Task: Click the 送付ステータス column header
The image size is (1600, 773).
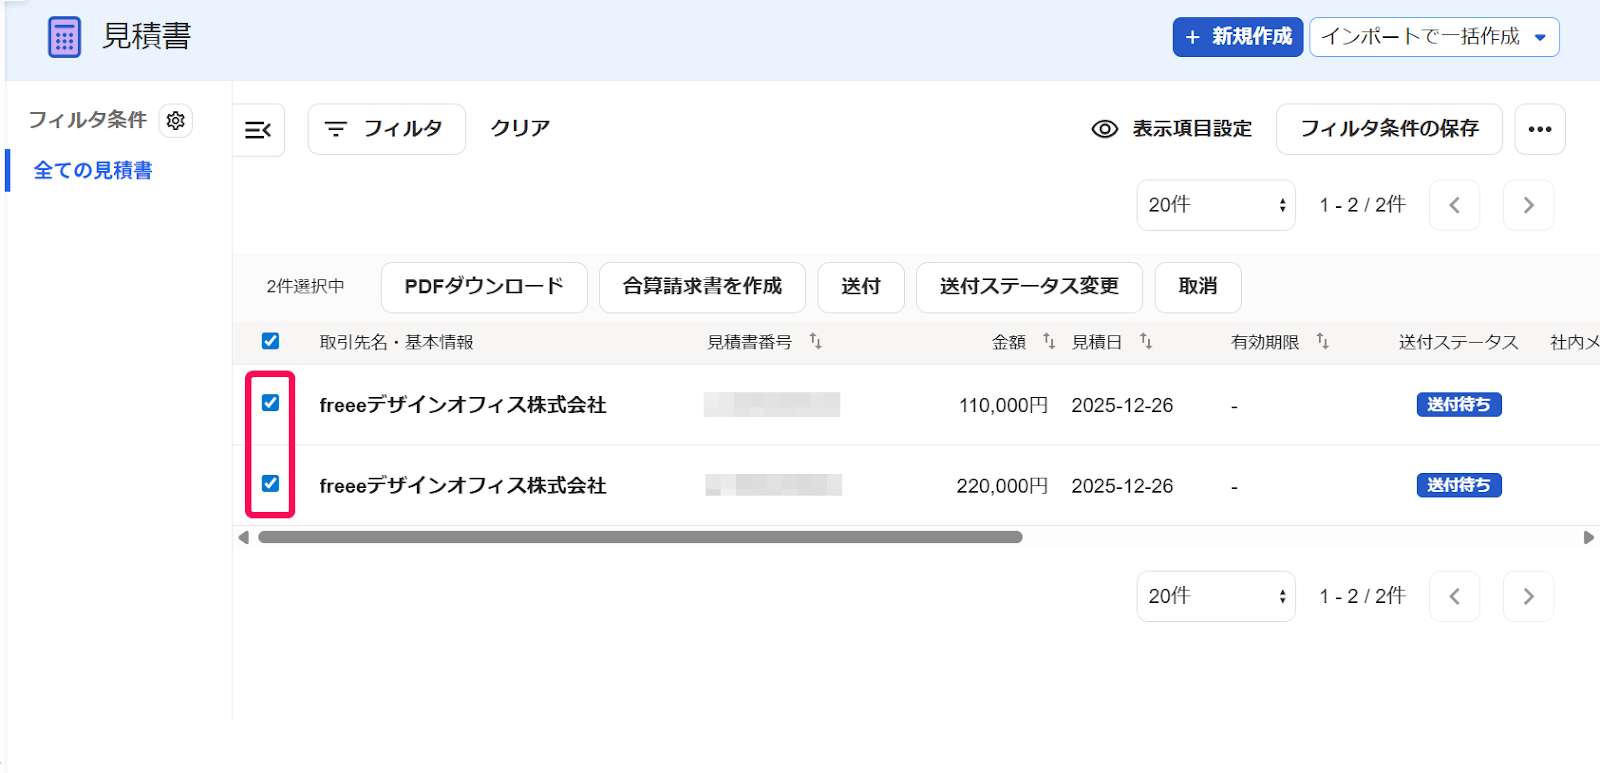Action: (1458, 342)
